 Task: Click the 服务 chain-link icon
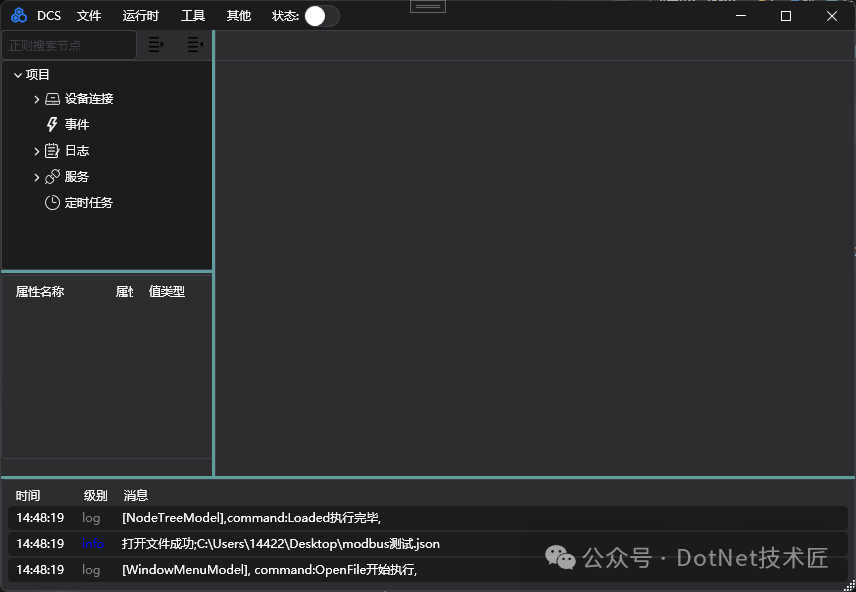pos(52,176)
